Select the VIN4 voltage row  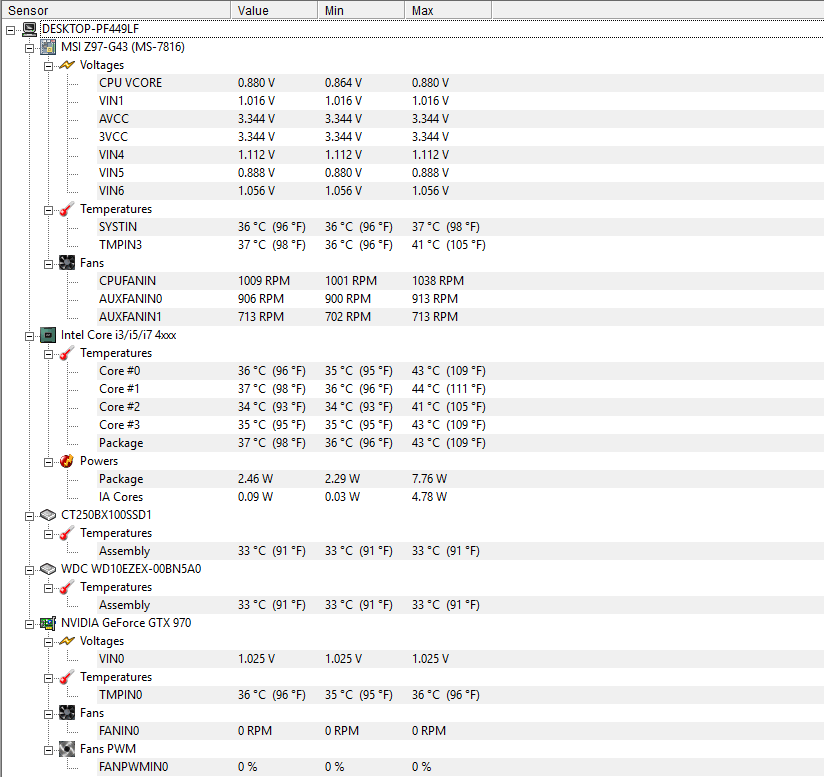(x=460, y=155)
